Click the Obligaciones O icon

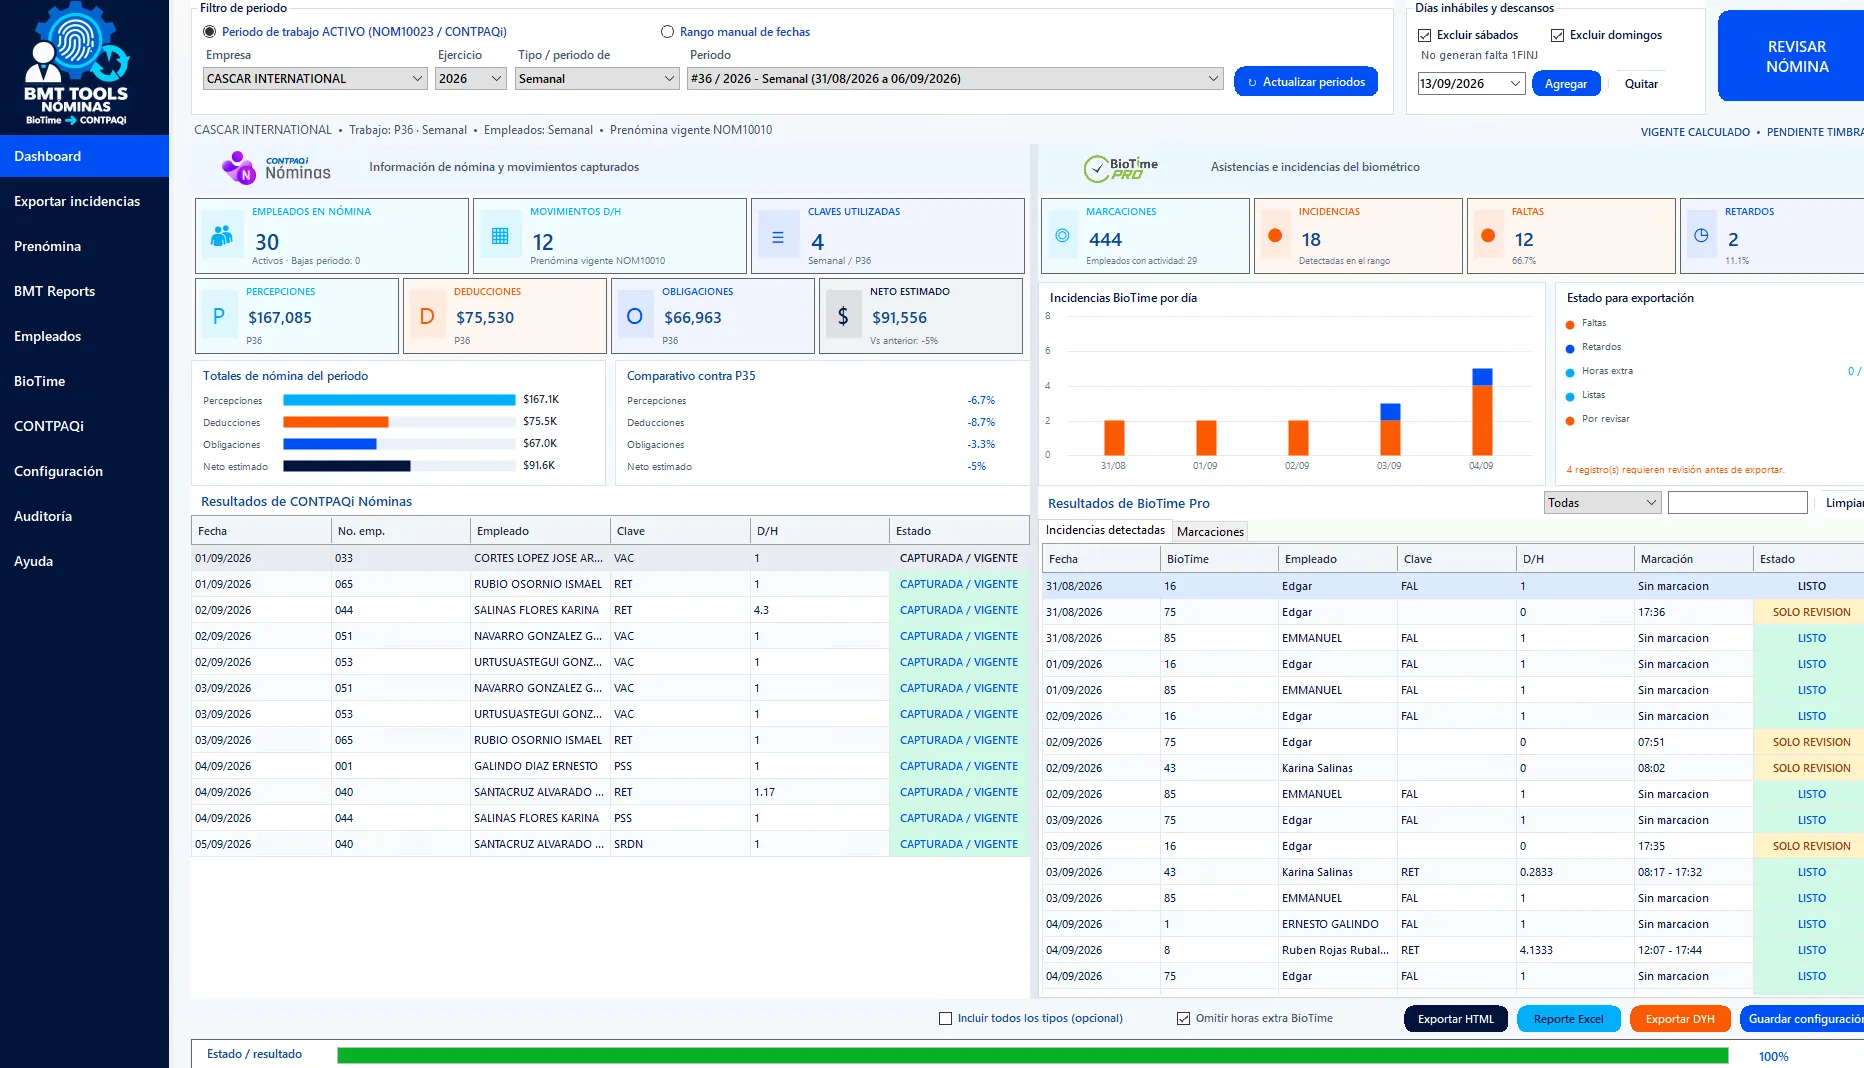tap(635, 316)
